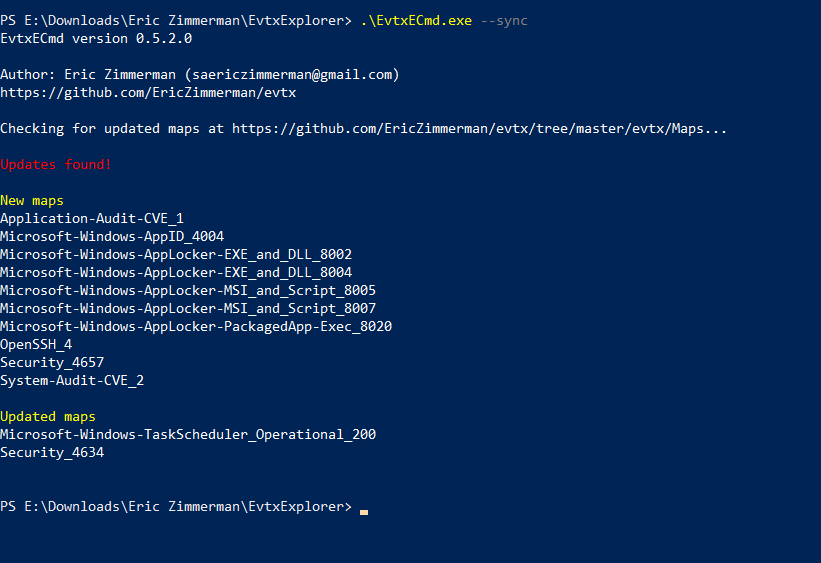The width and height of the screenshot is (821, 563).
Task: Click the System-Audit-CVE_2 entry
Action: (x=72, y=381)
